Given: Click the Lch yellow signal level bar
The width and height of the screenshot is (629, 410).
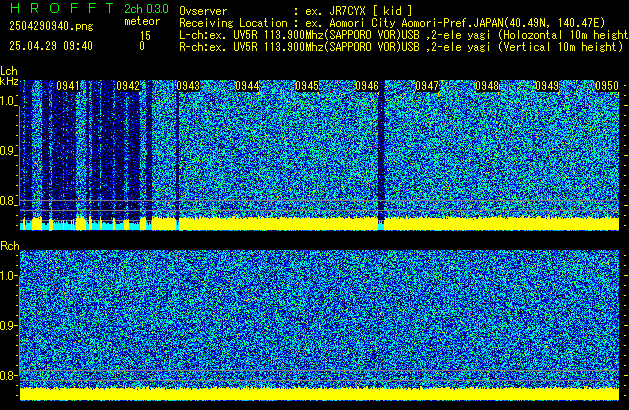Looking at the screenshot, I should pos(319,223).
